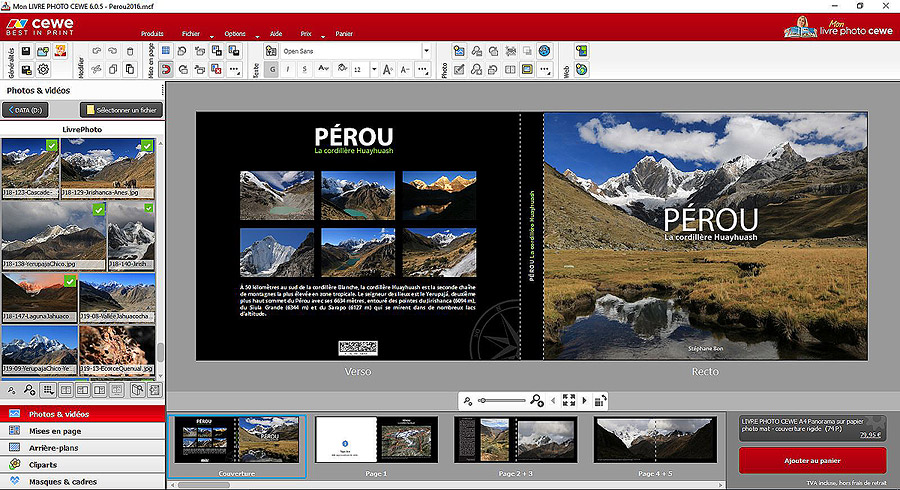Click the photo edit pencil icon
900x490 pixels.
[459, 69]
